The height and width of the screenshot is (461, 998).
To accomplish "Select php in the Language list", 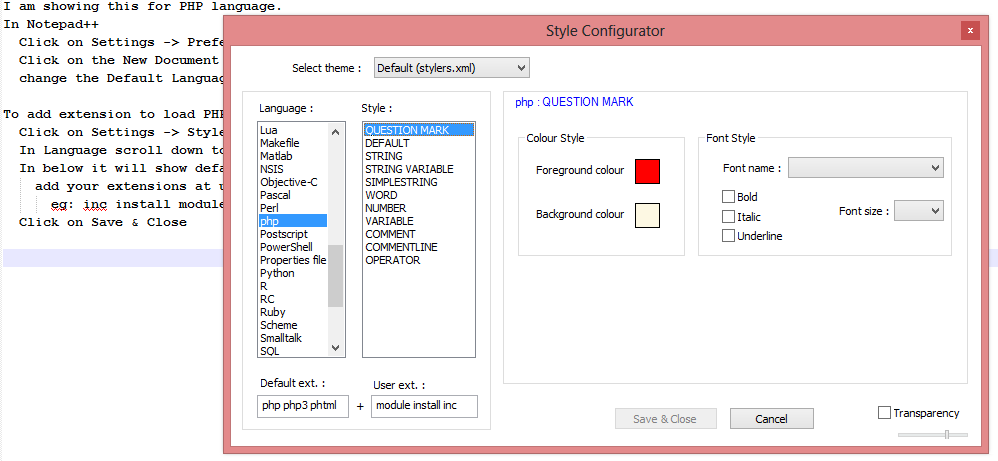I will coord(292,221).
